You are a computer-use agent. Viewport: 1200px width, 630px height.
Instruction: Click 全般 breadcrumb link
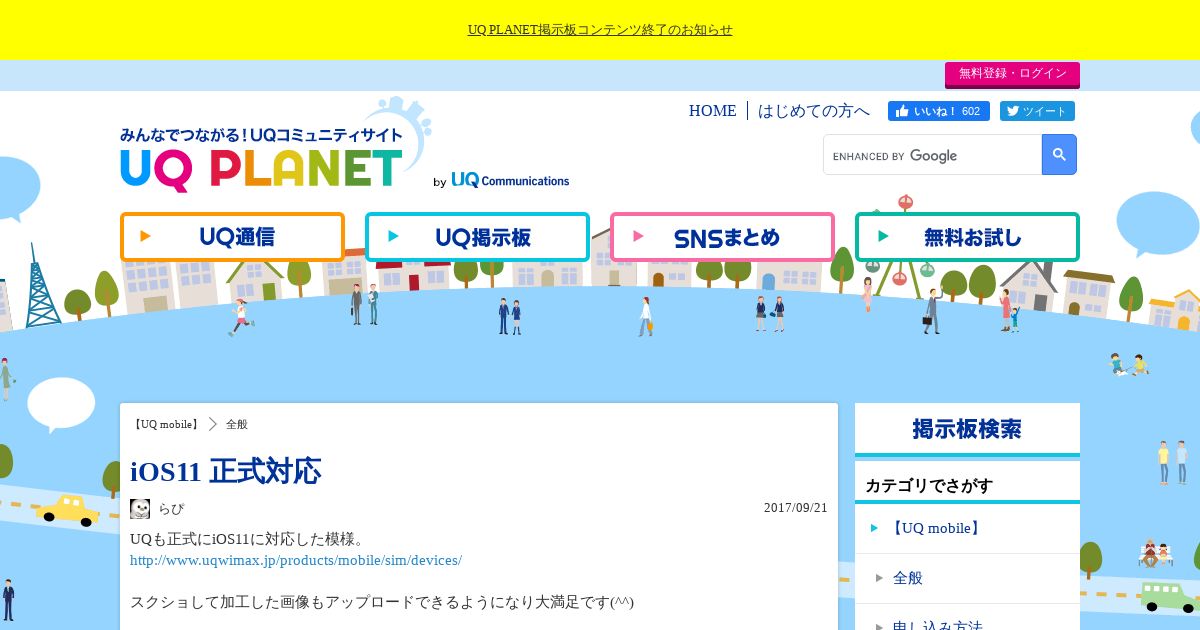click(x=237, y=424)
